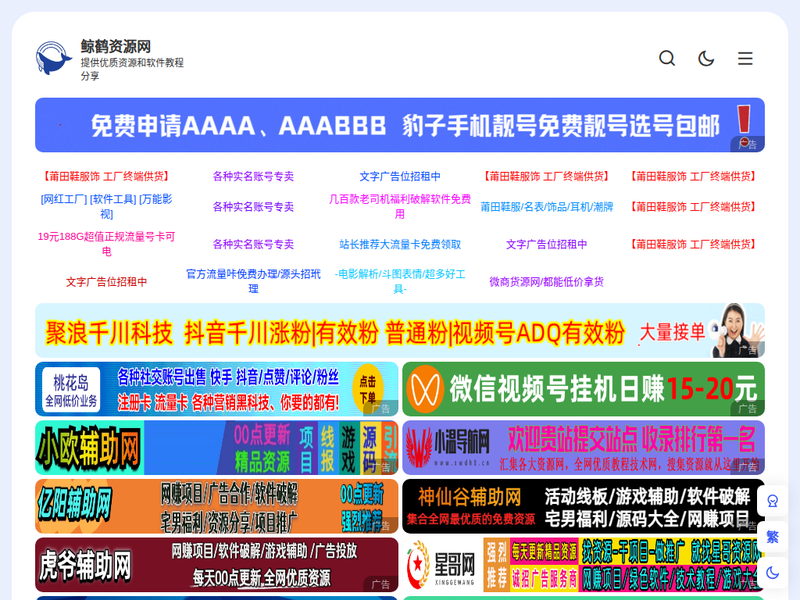The width and height of the screenshot is (800, 600).
Task: Open the floating QQ customer service icon
Action: click(x=772, y=501)
